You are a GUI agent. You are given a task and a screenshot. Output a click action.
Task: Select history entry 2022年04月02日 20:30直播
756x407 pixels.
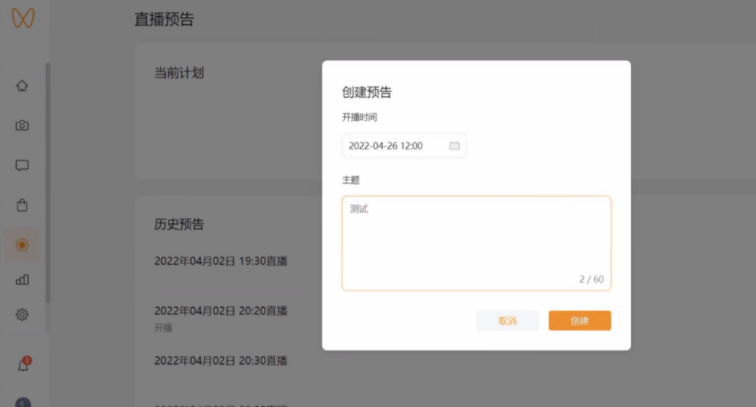221,361
